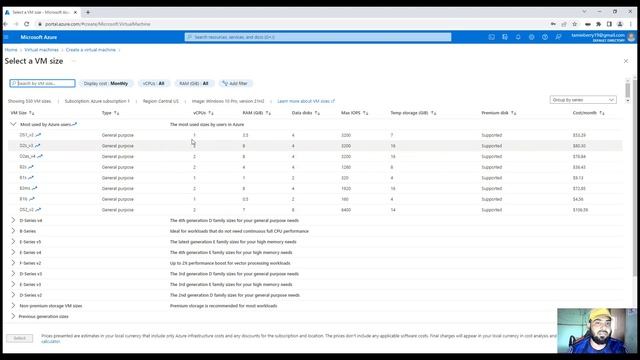640x360 pixels.
Task: Expand Previous generation sizes group
Action: [13, 316]
